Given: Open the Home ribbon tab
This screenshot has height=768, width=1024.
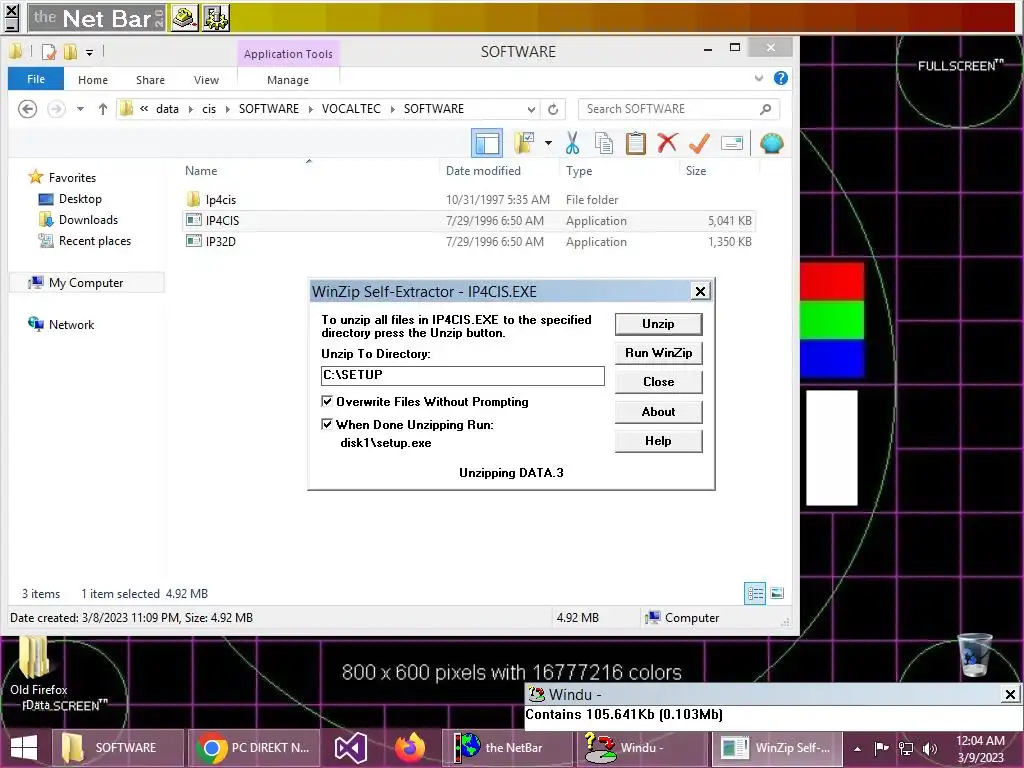Looking at the screenshot, I should (x=93, y=80).
